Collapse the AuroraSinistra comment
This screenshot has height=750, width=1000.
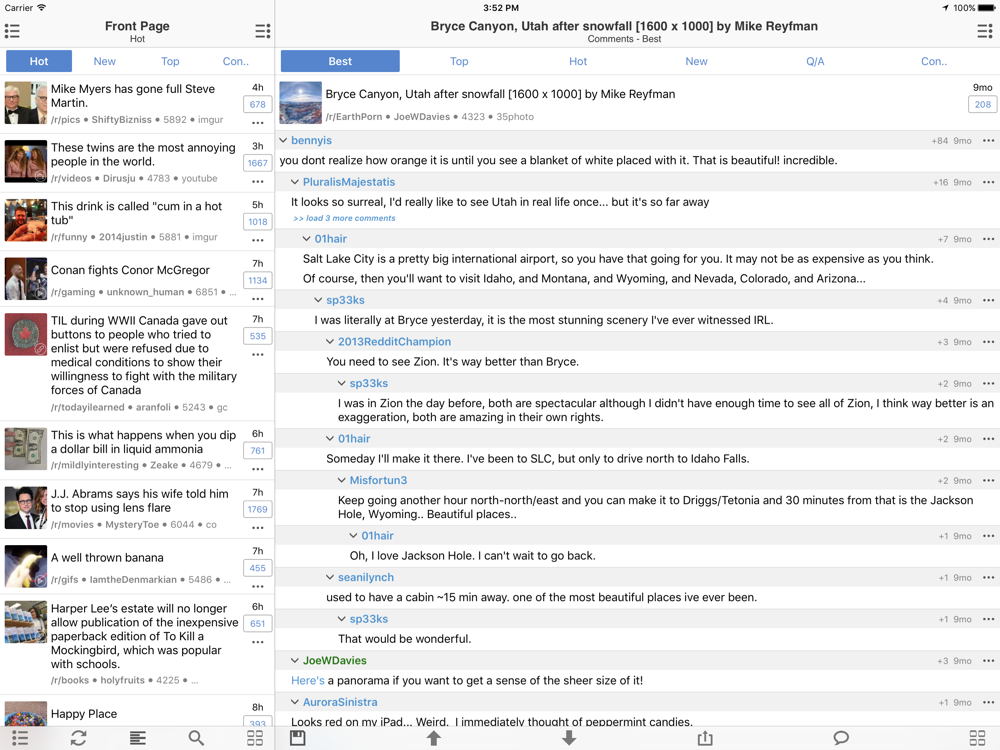pos(295,702)
